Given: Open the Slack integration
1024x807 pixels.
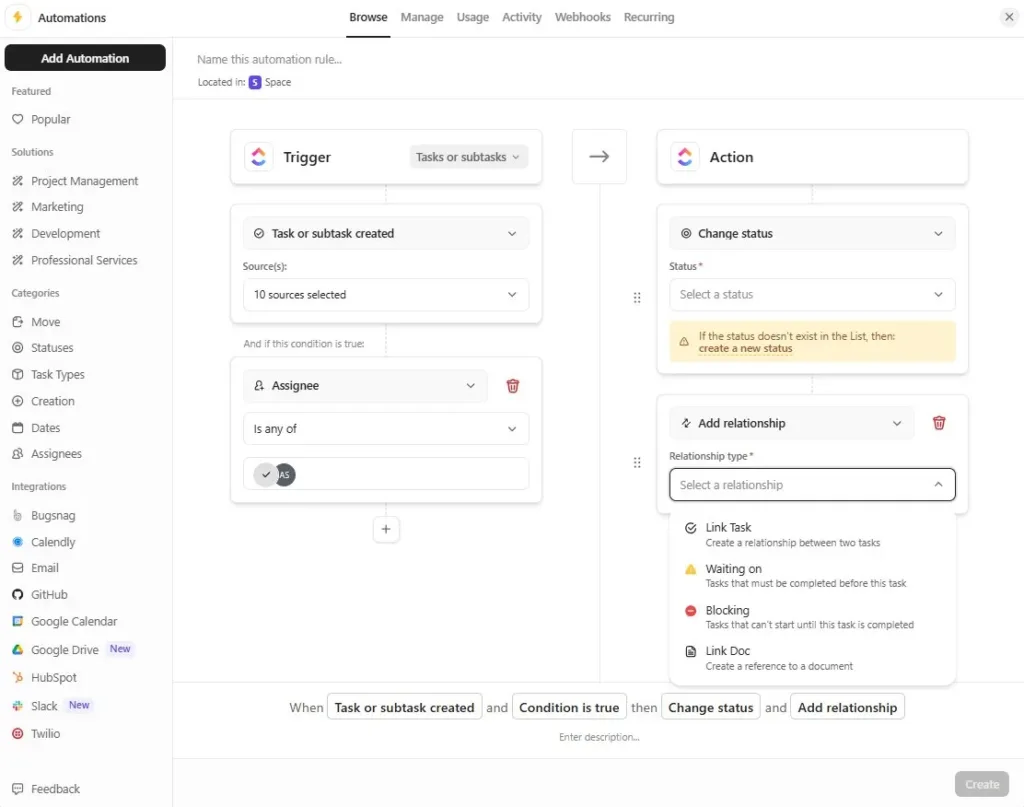Looking at the screenshot, I should tap(35, 706).
